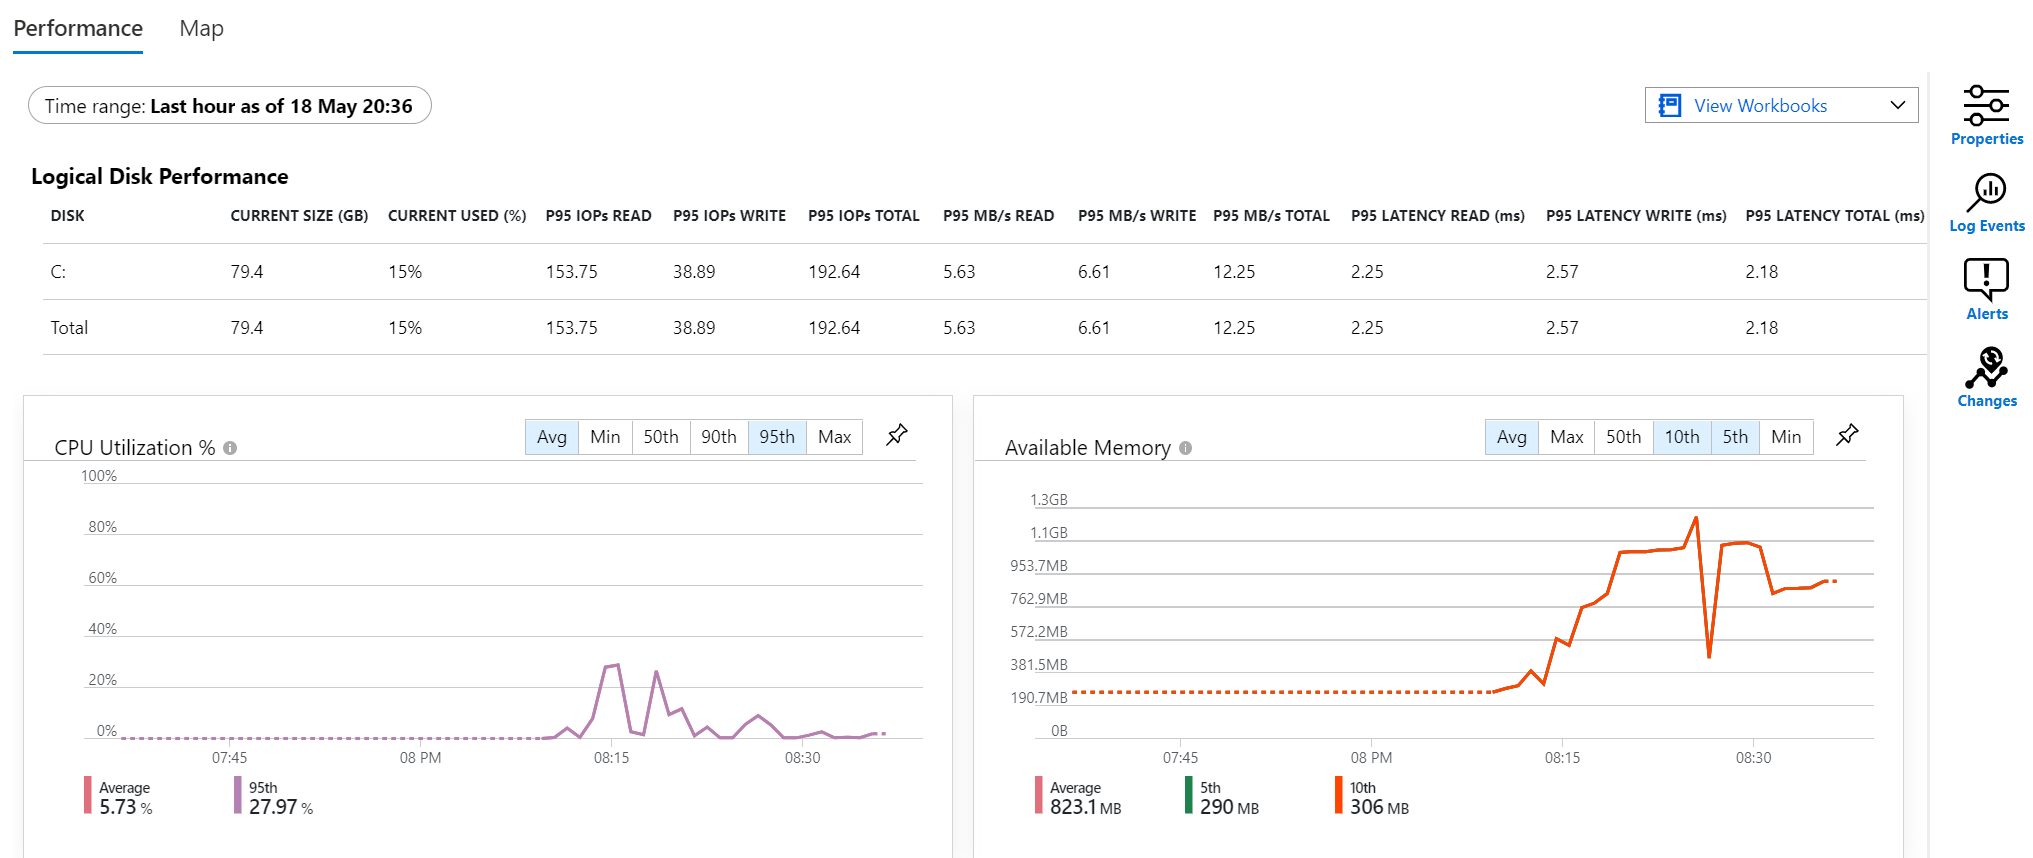Sort by P95 LATENCY READ (ms) header
Viewport: 2033px width, 858px height.
click(x=1437, y=216)
